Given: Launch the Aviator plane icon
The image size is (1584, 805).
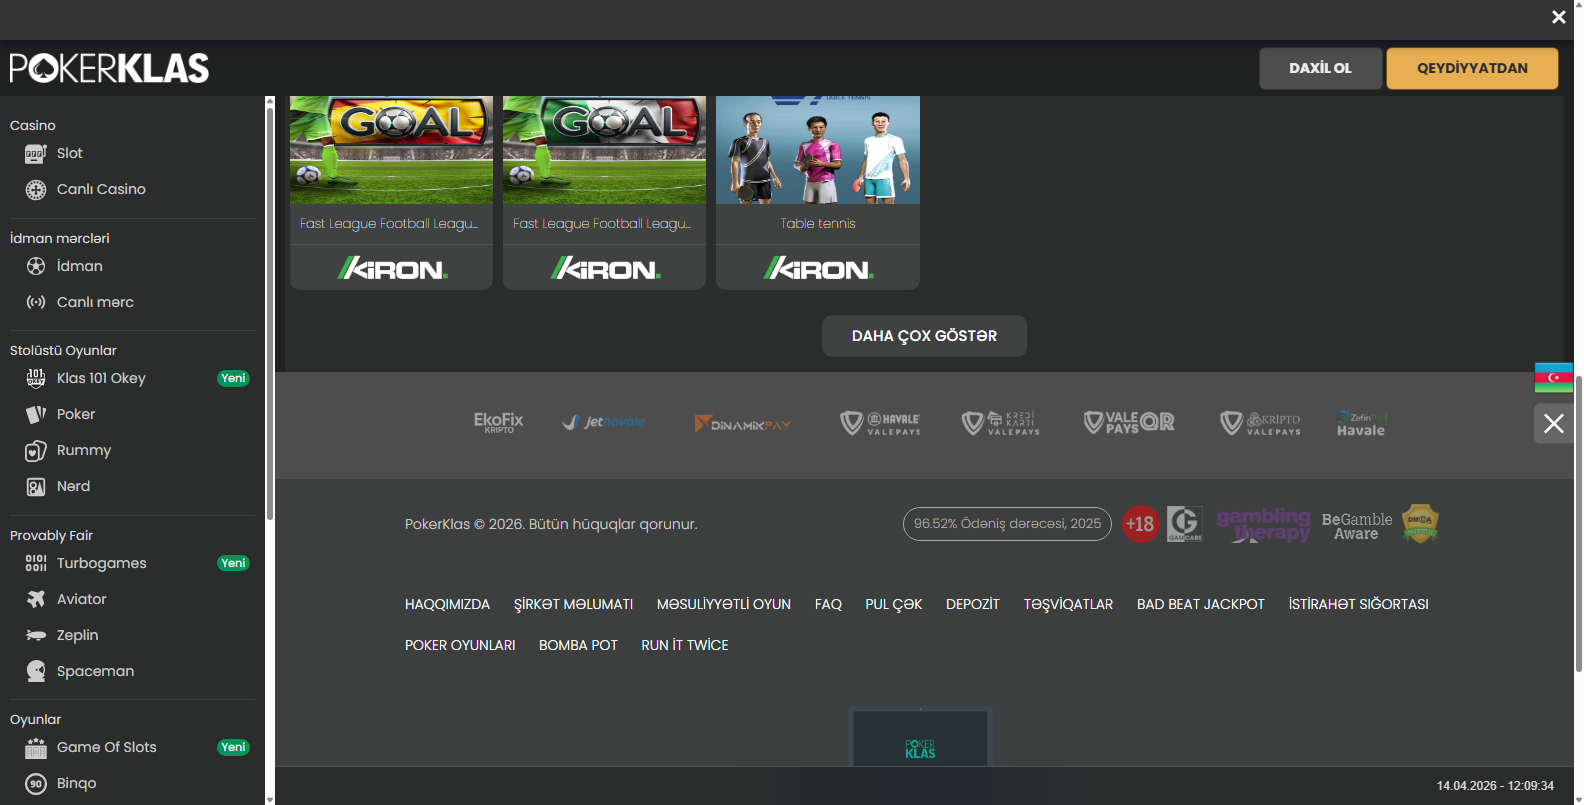Looking at the screenshot, I should point(36,599).
